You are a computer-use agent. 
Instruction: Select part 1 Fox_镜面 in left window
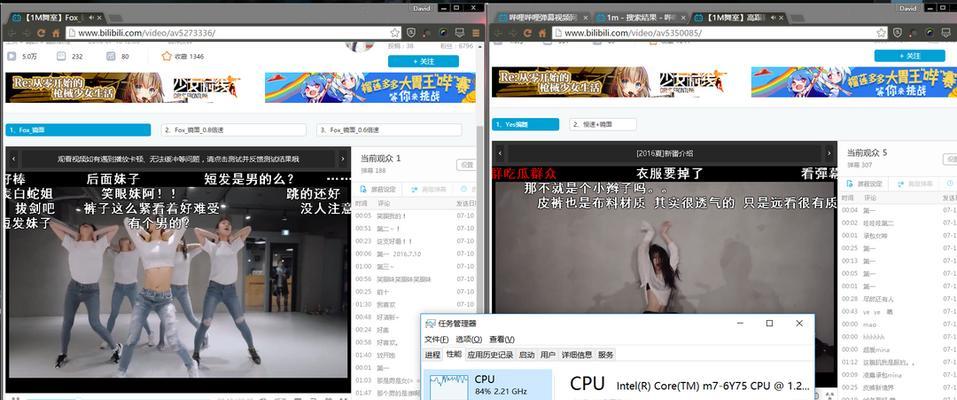tap(78, 130)
